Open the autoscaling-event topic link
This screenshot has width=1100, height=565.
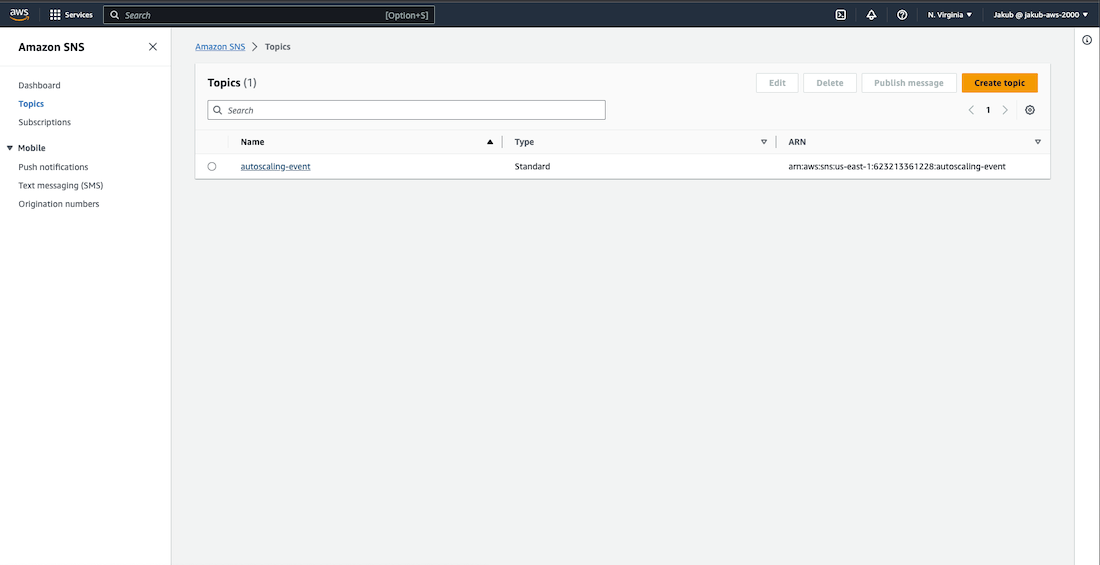click(x=275, y=166)
